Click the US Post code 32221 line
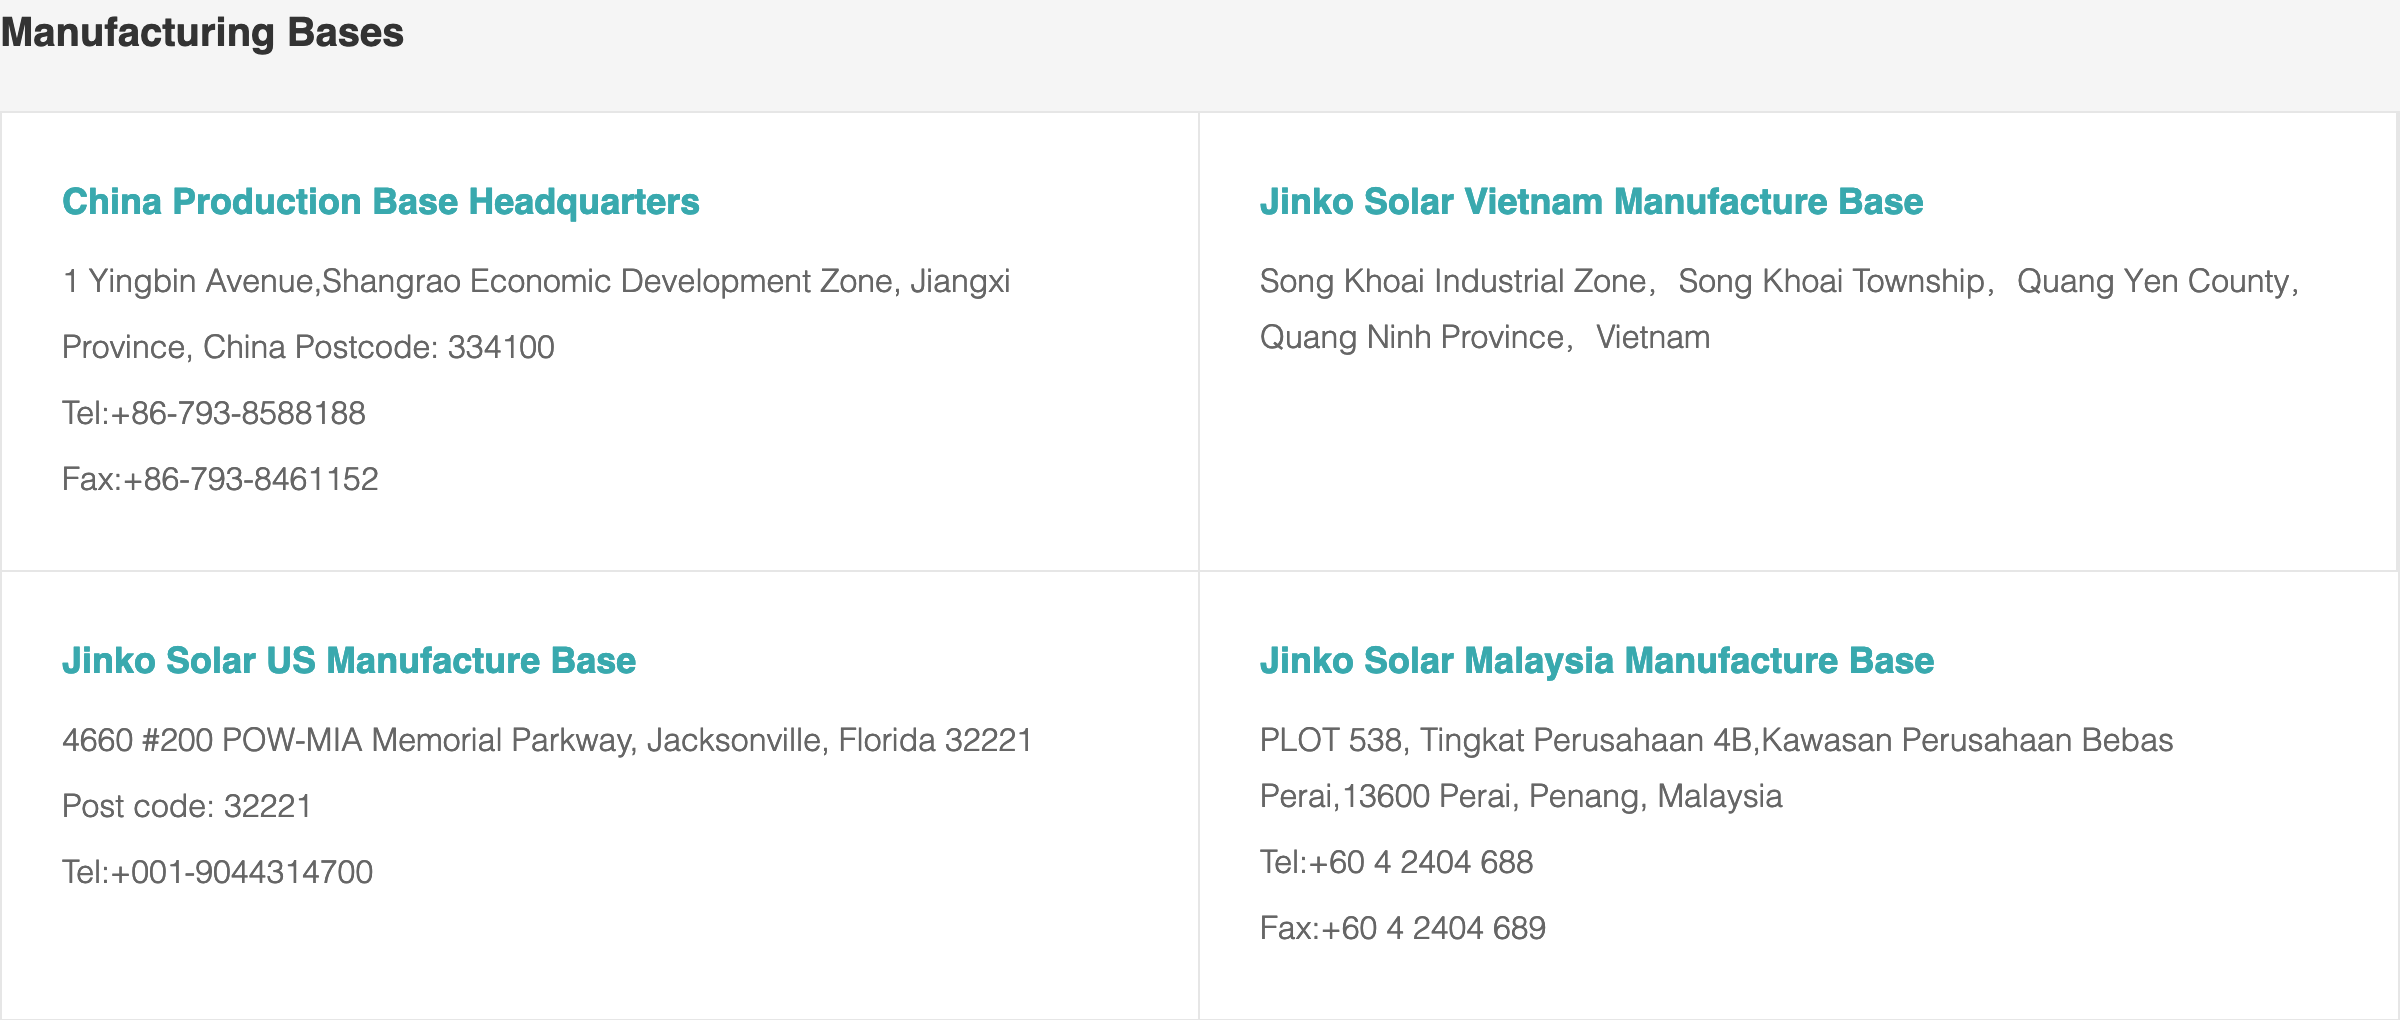This screenshot has height=1020, width=2400. click(187, 806)
